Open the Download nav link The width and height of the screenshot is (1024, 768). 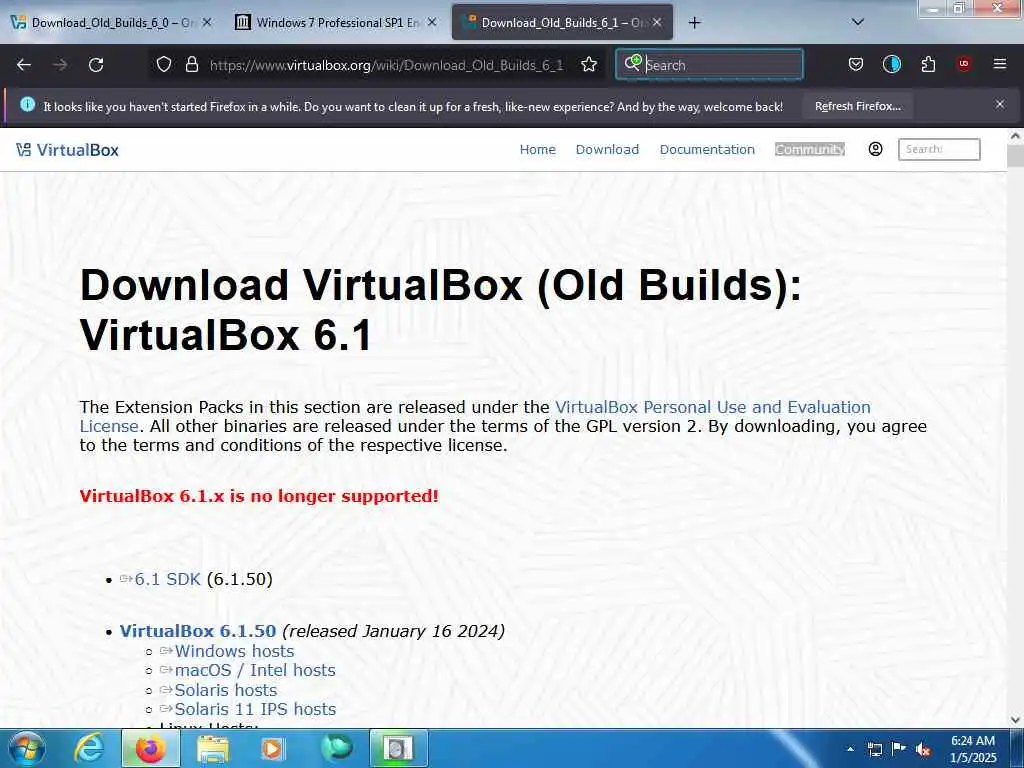click(x=607, y=150)
